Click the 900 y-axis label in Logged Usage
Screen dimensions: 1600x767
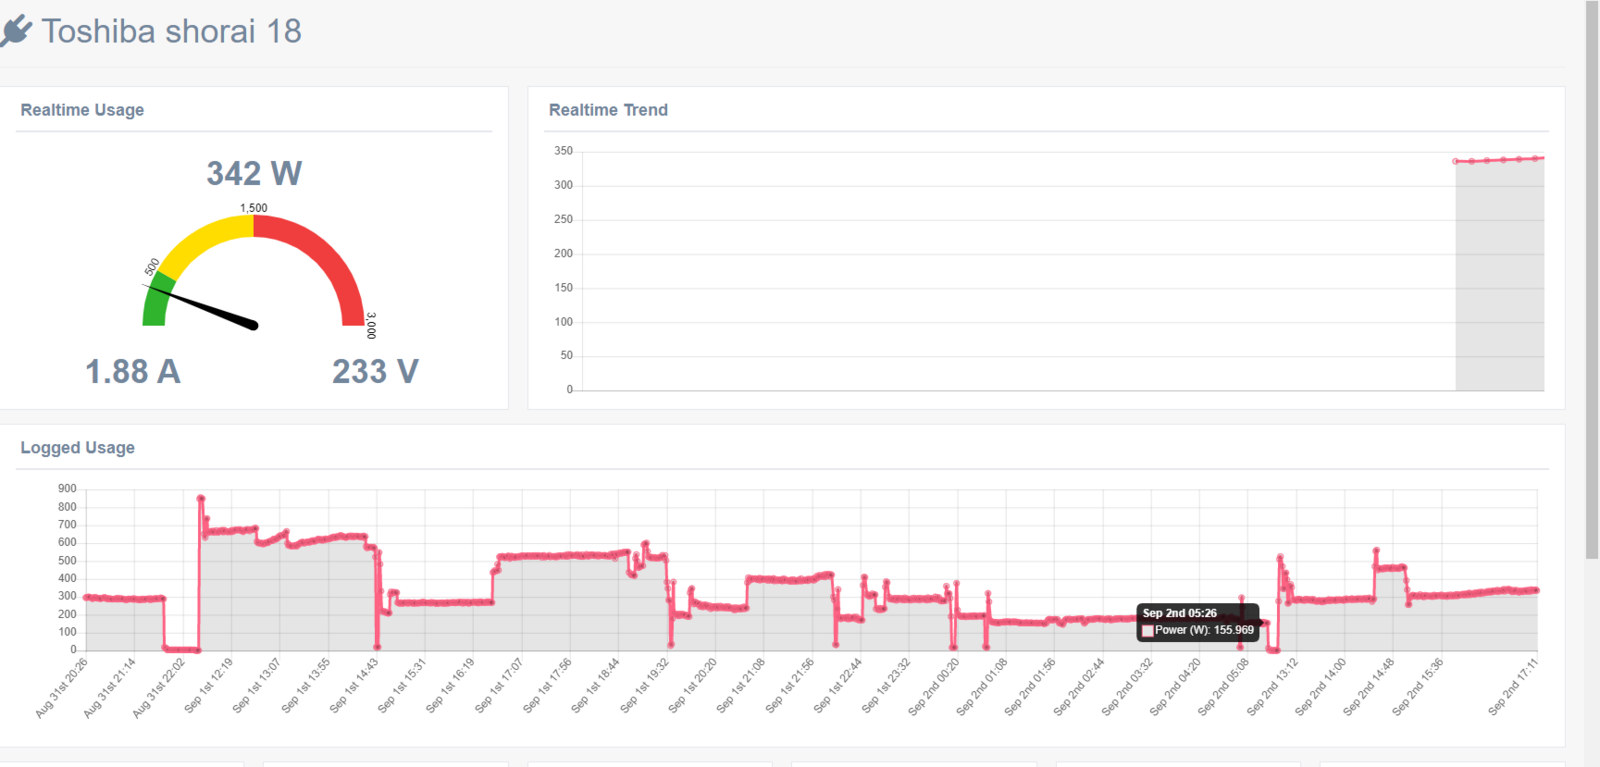67,489
